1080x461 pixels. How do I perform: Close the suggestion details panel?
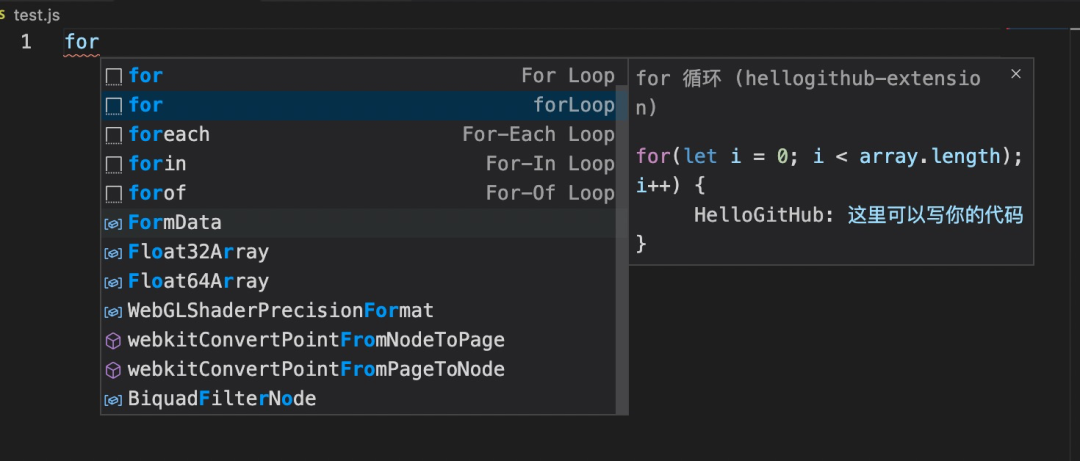[x=1016, y=74]
